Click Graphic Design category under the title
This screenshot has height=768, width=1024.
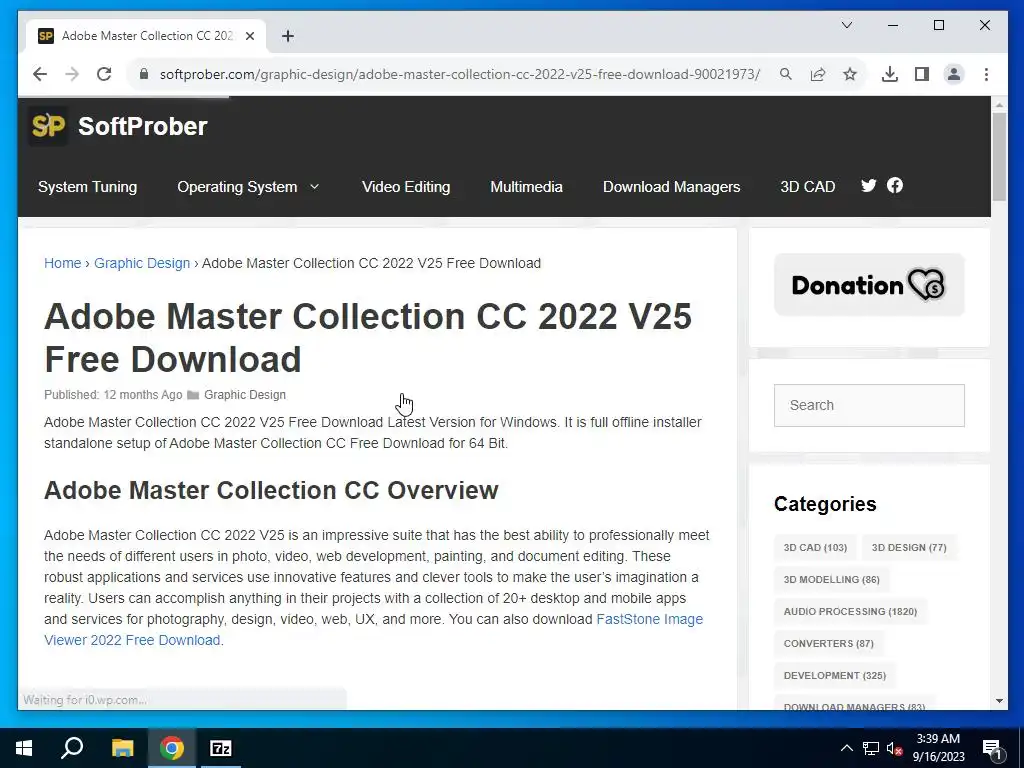pos(245,394)
